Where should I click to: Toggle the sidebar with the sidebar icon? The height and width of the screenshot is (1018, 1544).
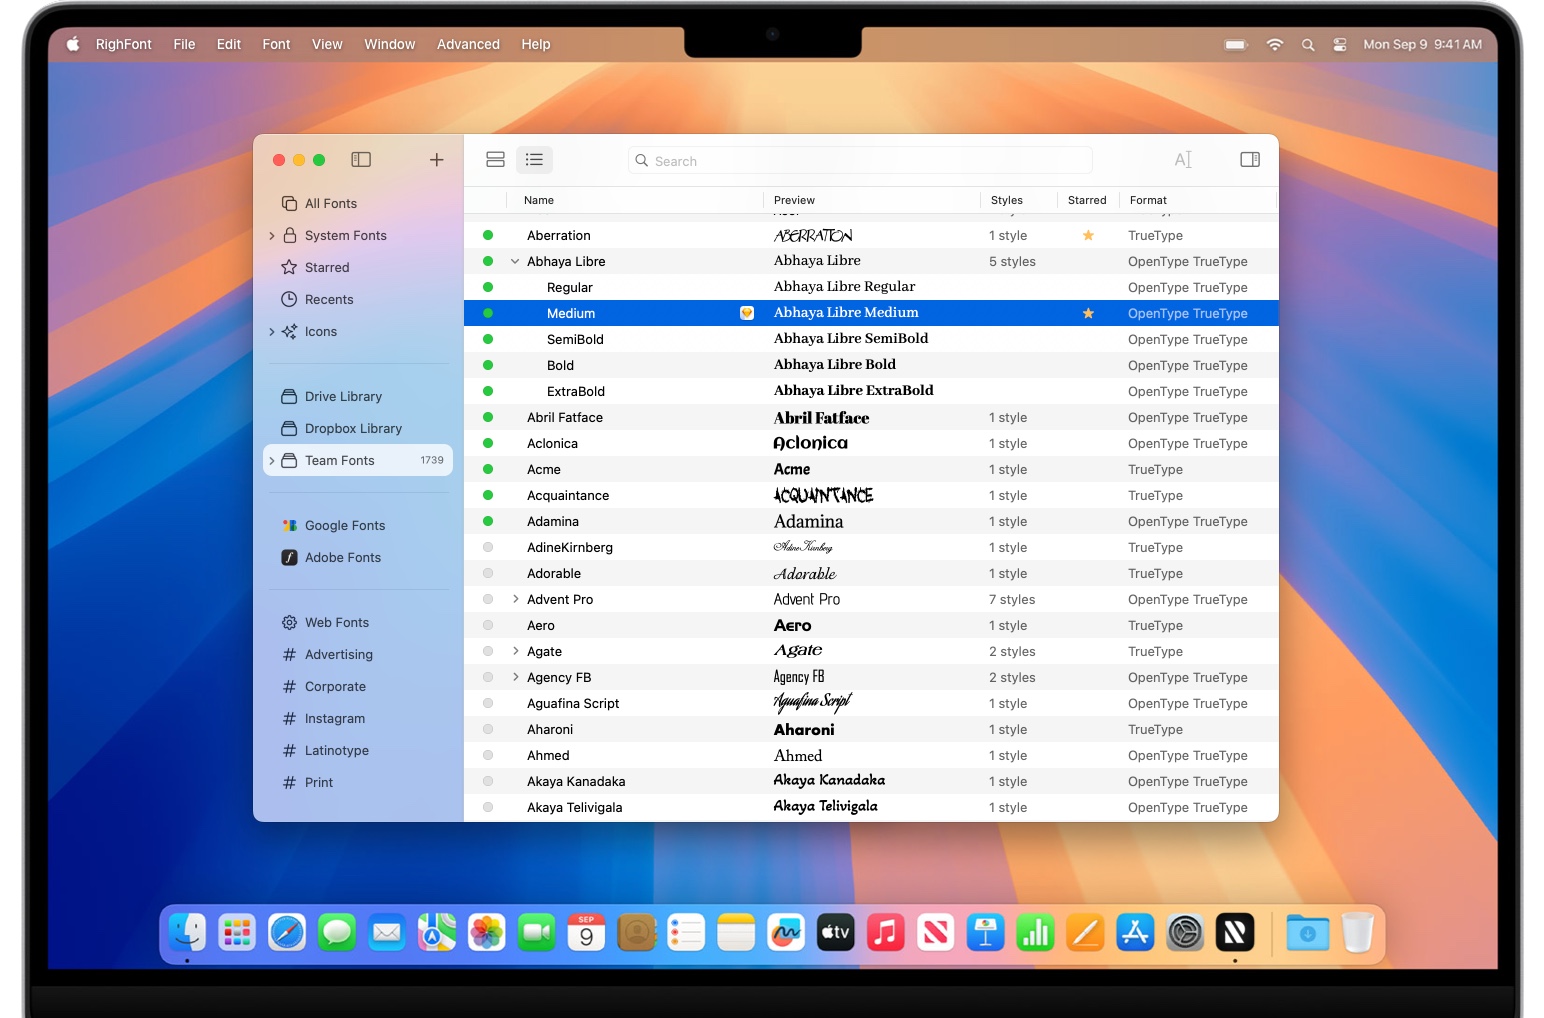tap(361, 160)
